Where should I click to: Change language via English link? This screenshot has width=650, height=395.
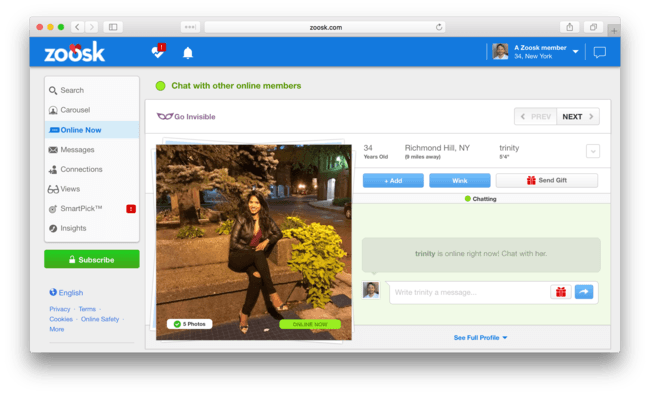(66, 293)
